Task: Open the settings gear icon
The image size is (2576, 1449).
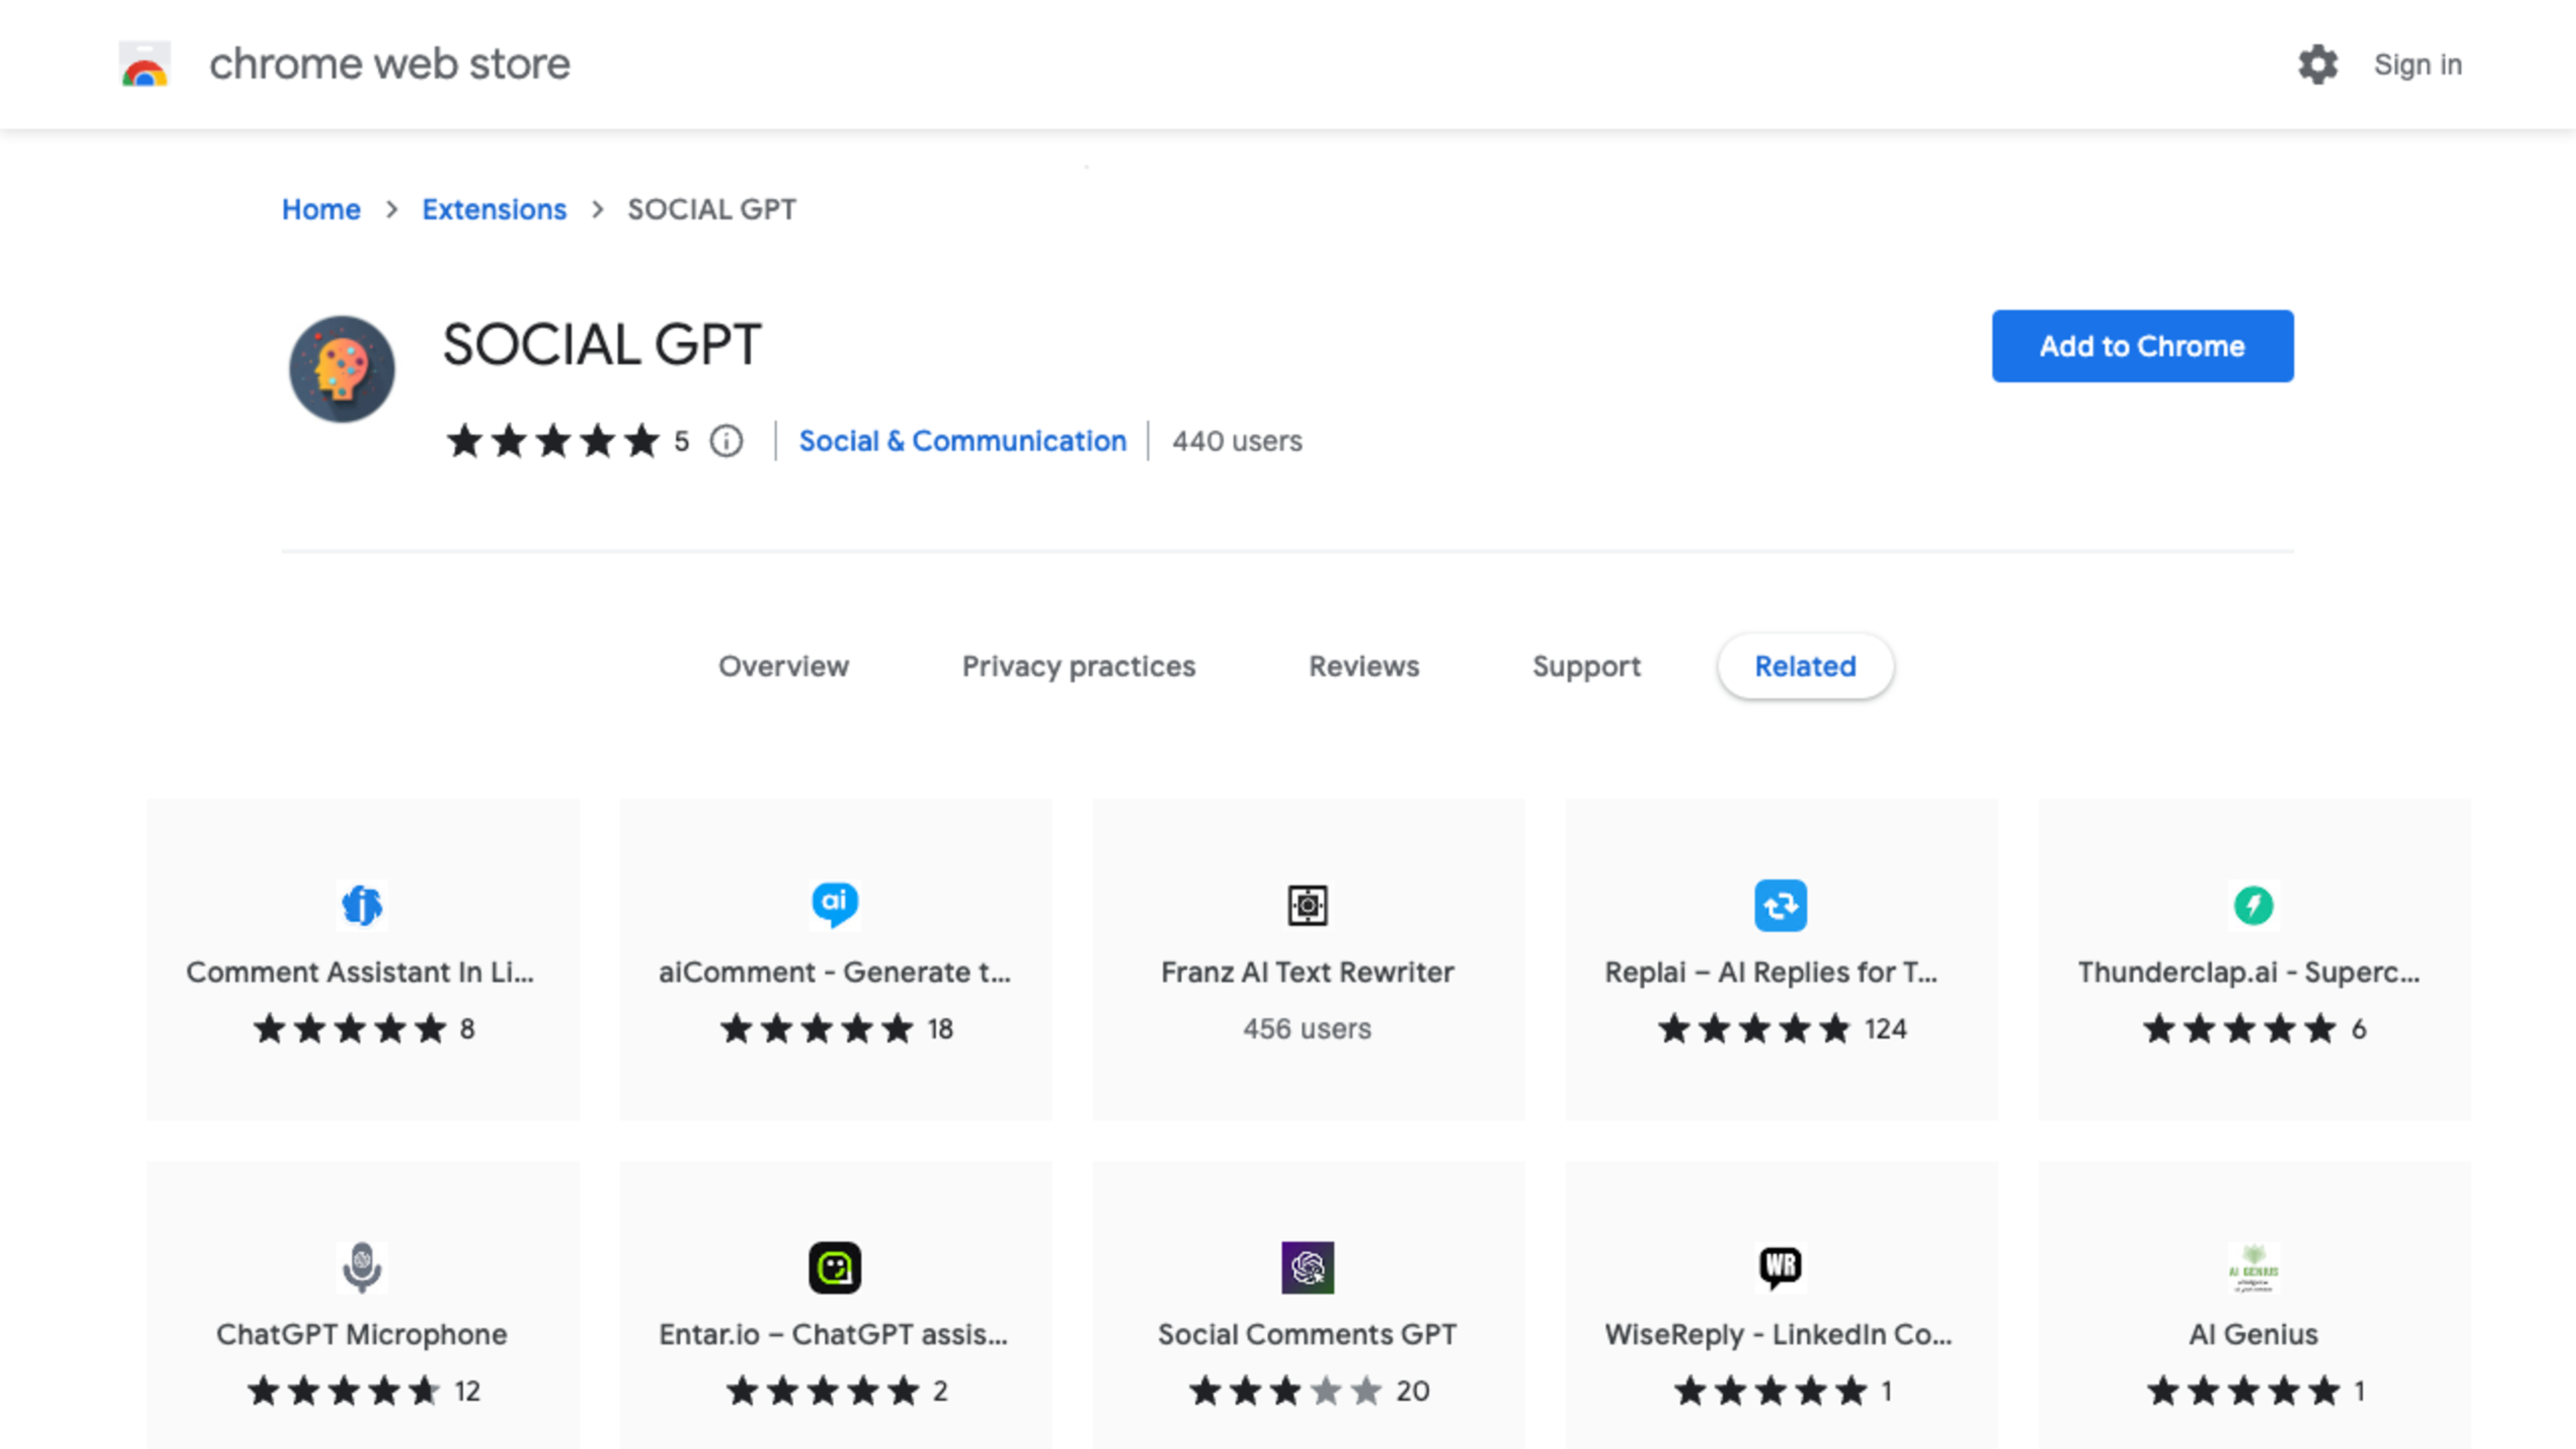Action: [2317, 65]
